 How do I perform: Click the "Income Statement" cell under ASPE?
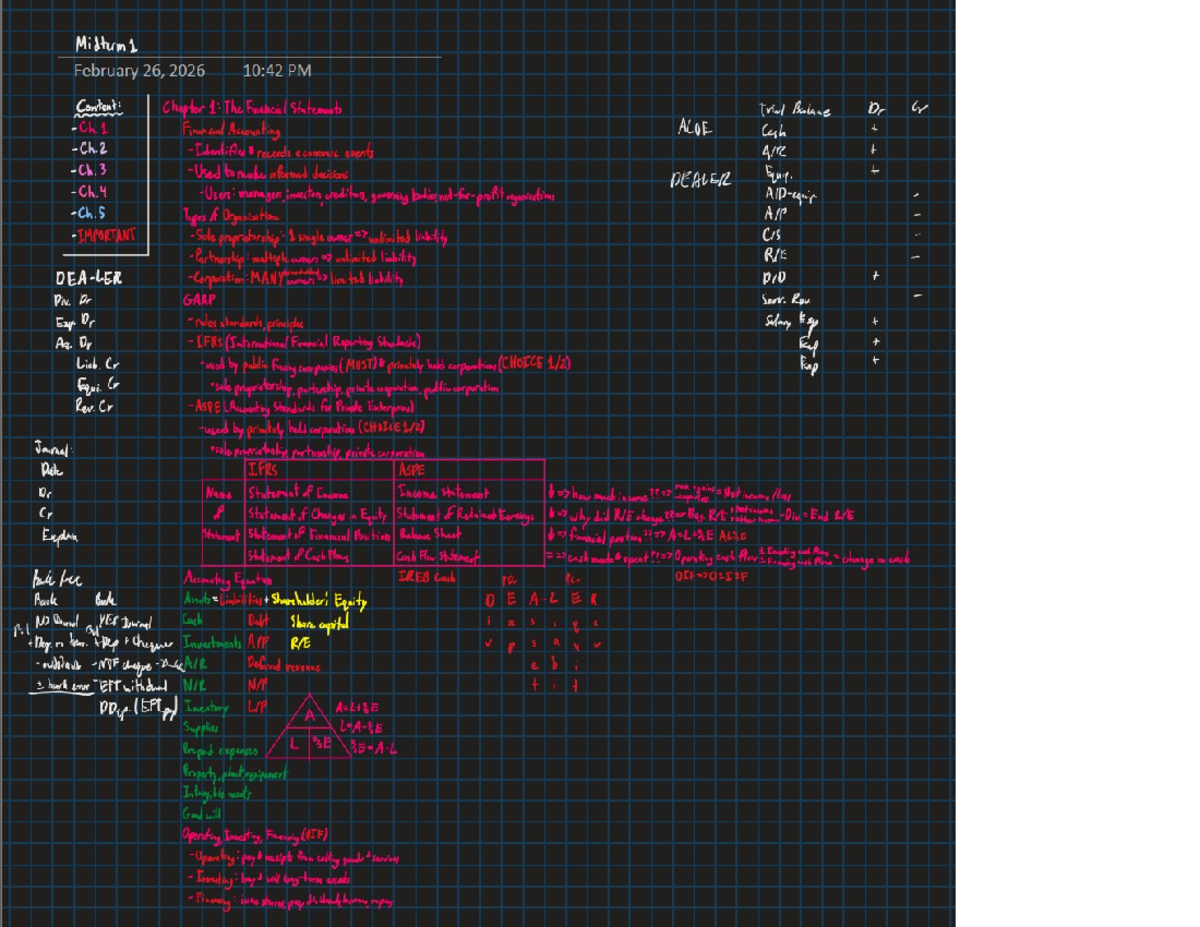coord(444,493)
